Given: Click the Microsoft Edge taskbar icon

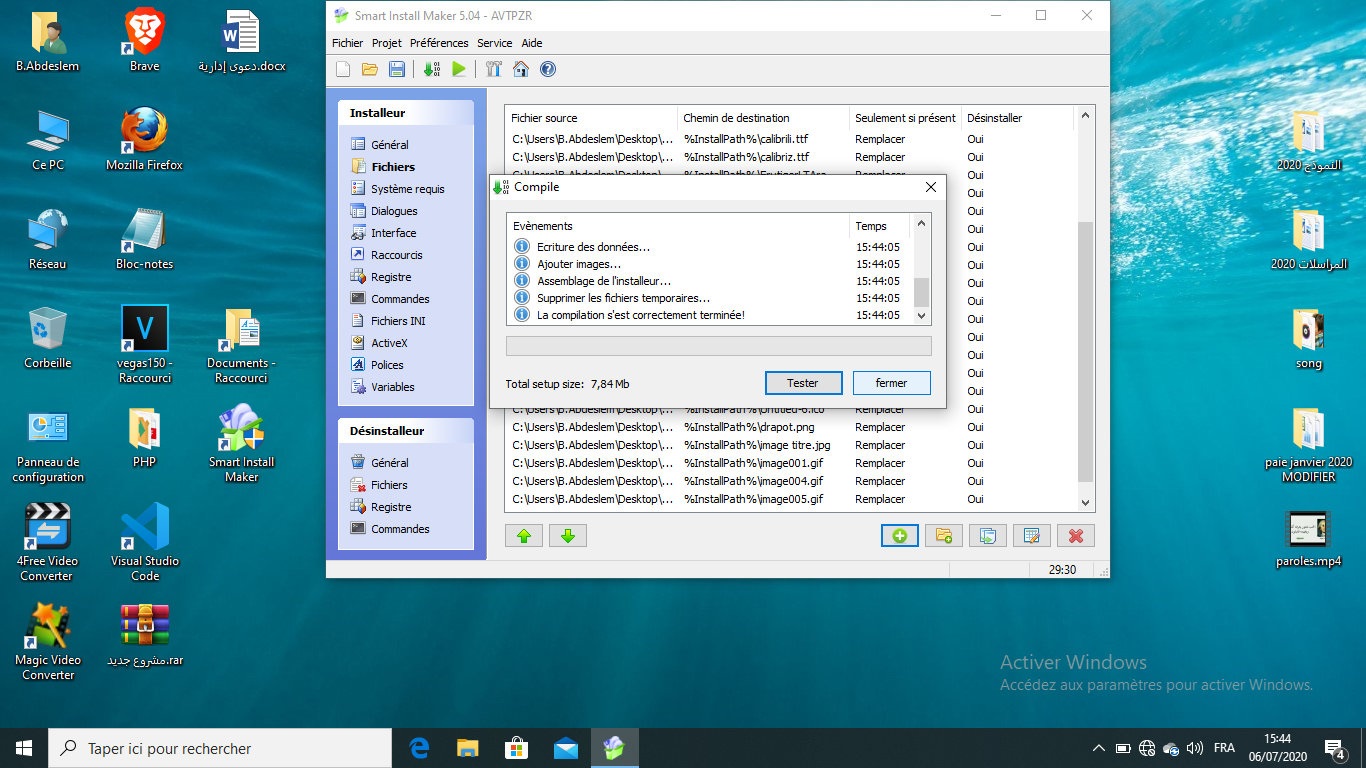Looking at the screenshot, I should (x=419, y=748).
